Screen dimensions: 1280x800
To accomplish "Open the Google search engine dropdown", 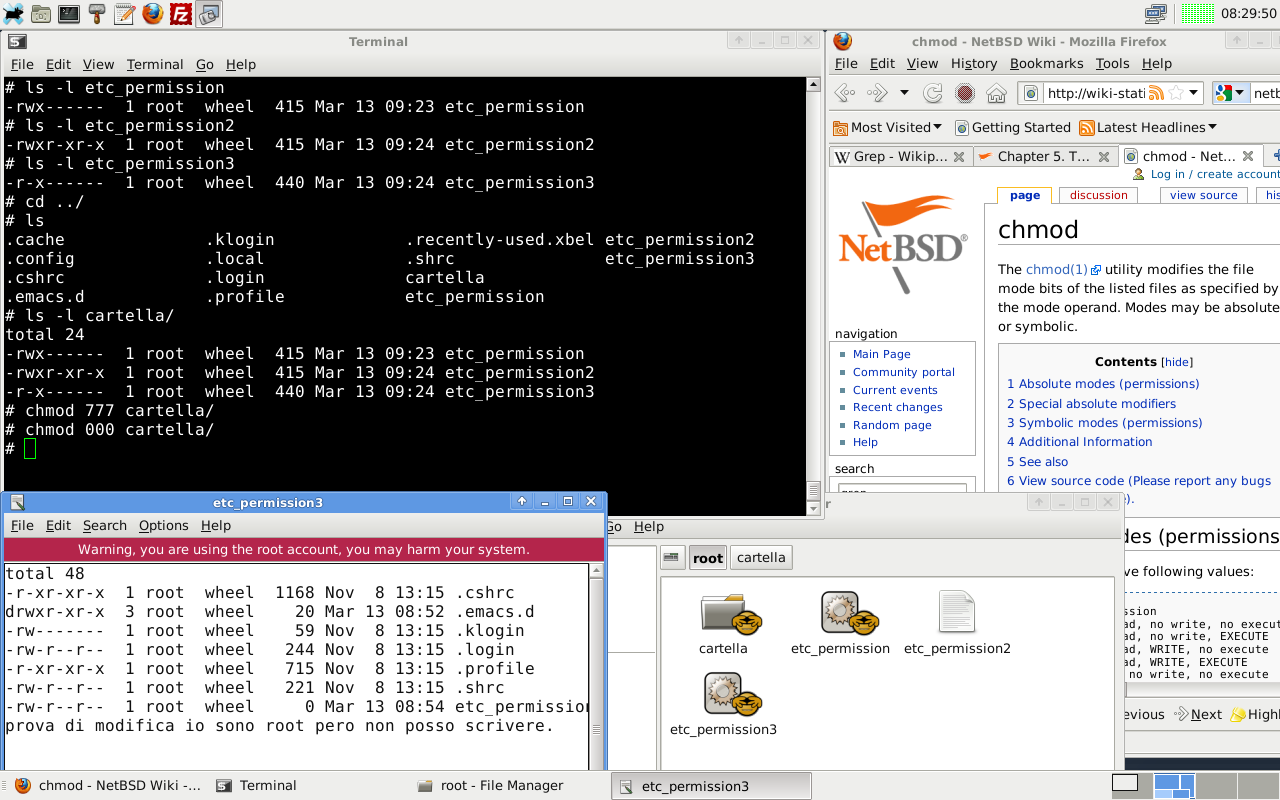I will pyautogui.click(x=1230, y=93).
